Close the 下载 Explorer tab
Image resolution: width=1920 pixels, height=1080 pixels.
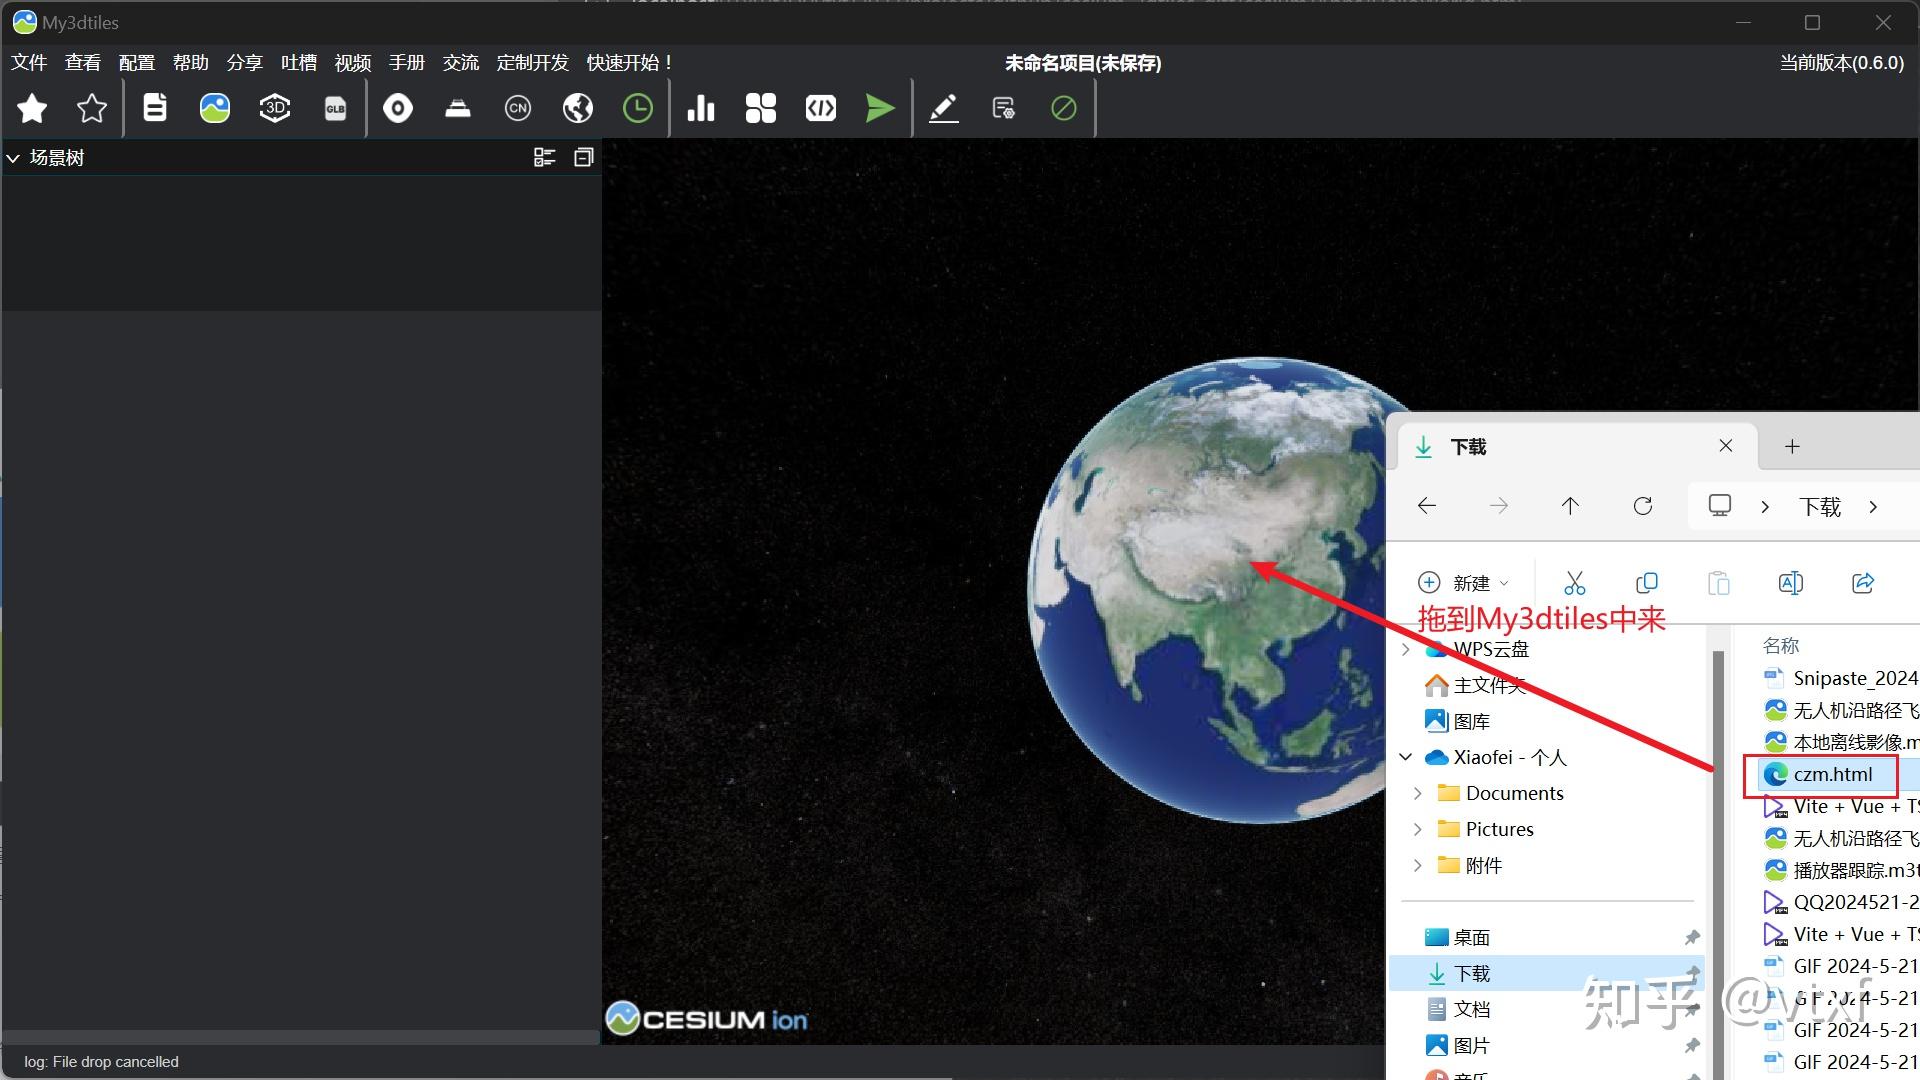pos(1726,446)
